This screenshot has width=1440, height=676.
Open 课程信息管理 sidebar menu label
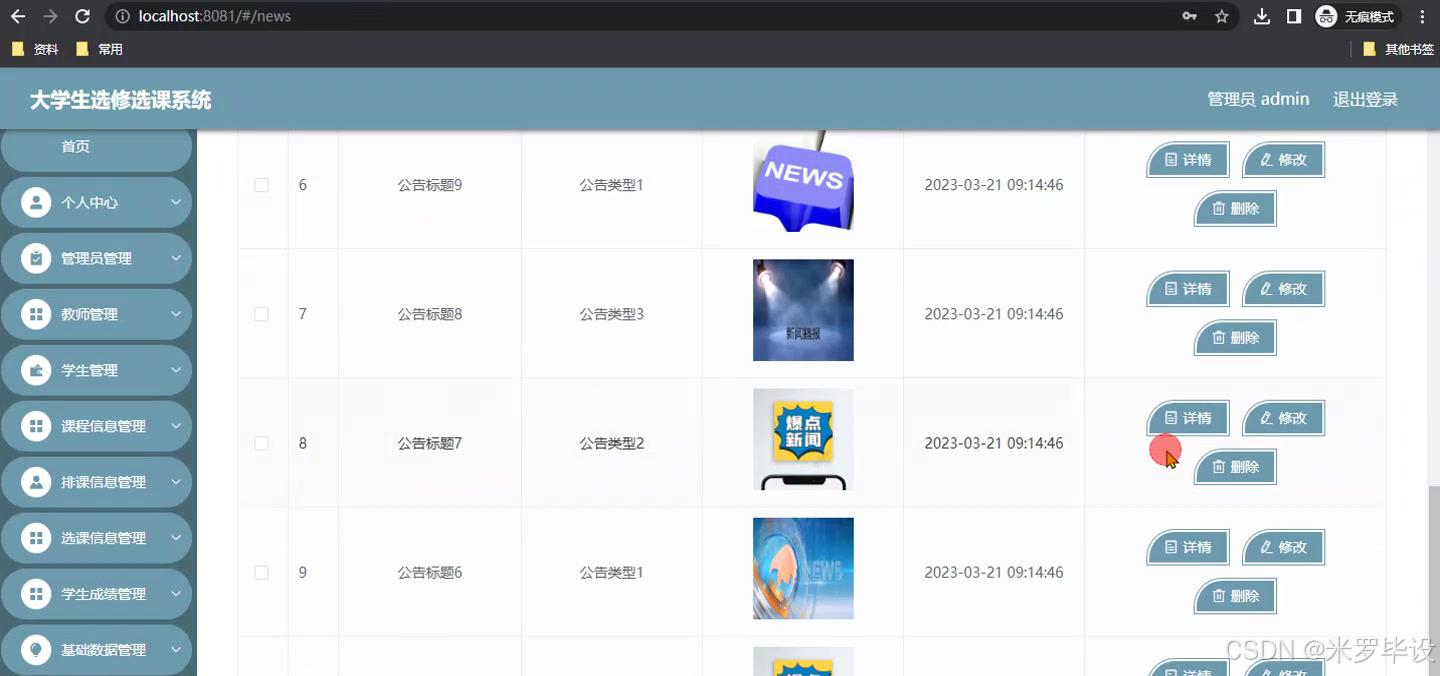click(103, 426)
